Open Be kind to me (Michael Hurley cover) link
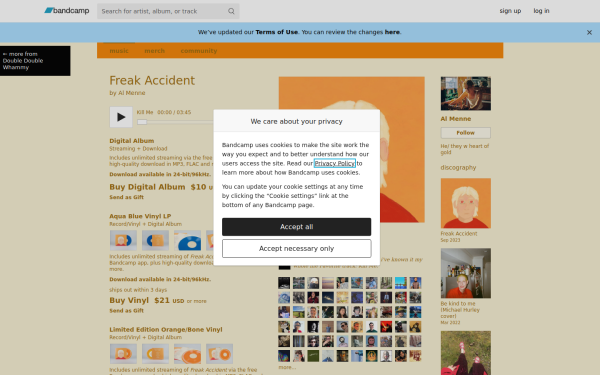600x375 pixels. click(x=460, y=310)
